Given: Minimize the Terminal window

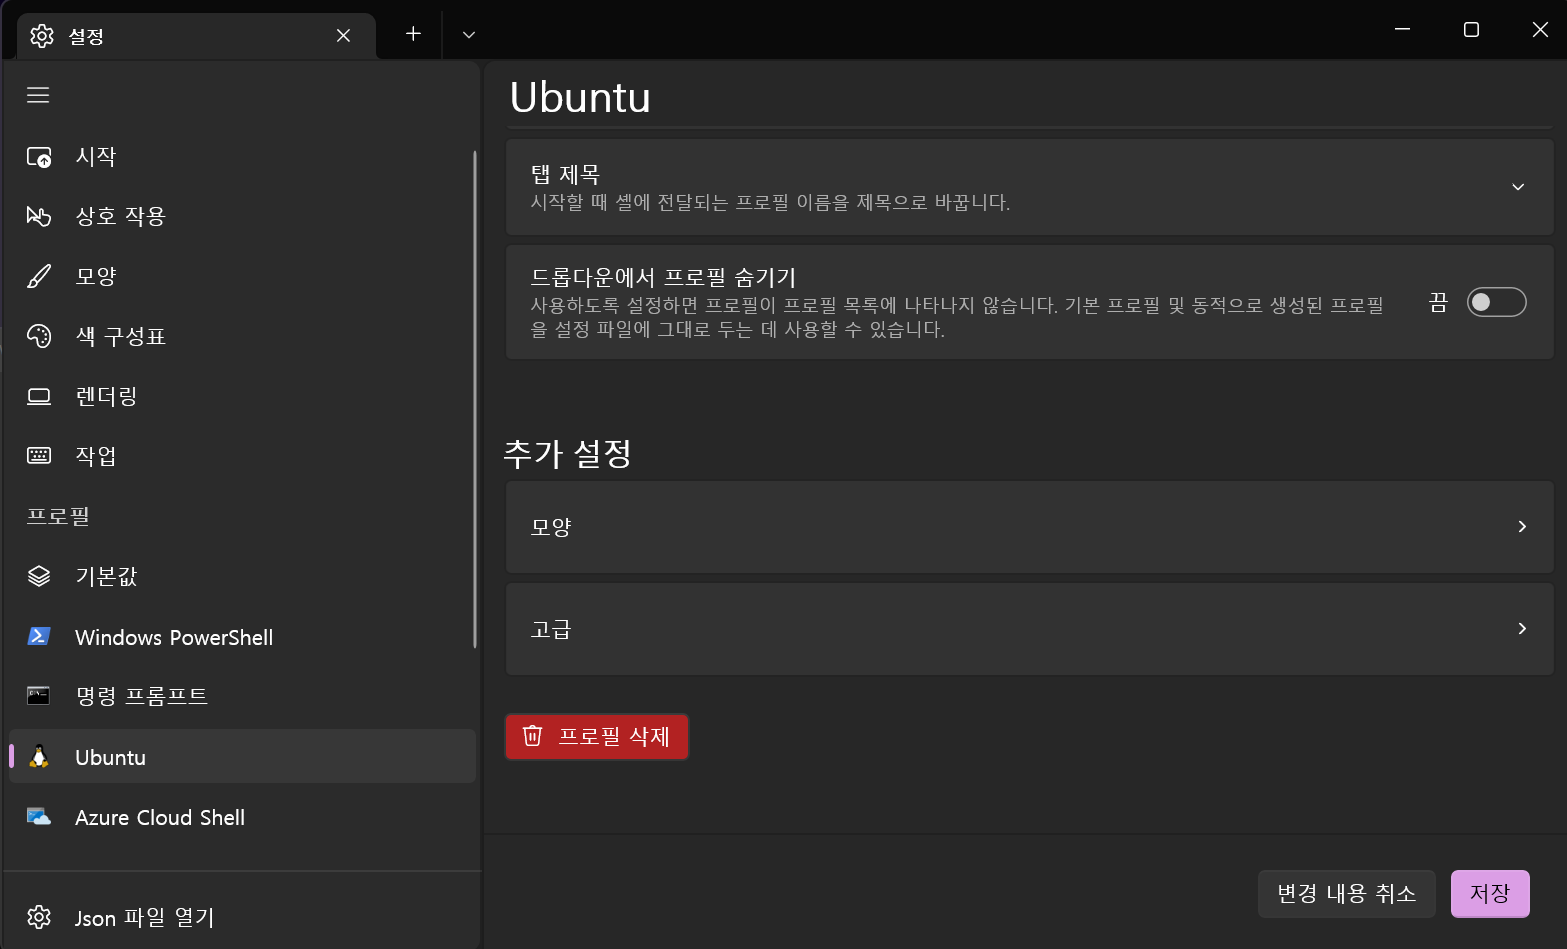Looking at the screenshot, I should click(1402, 29).
